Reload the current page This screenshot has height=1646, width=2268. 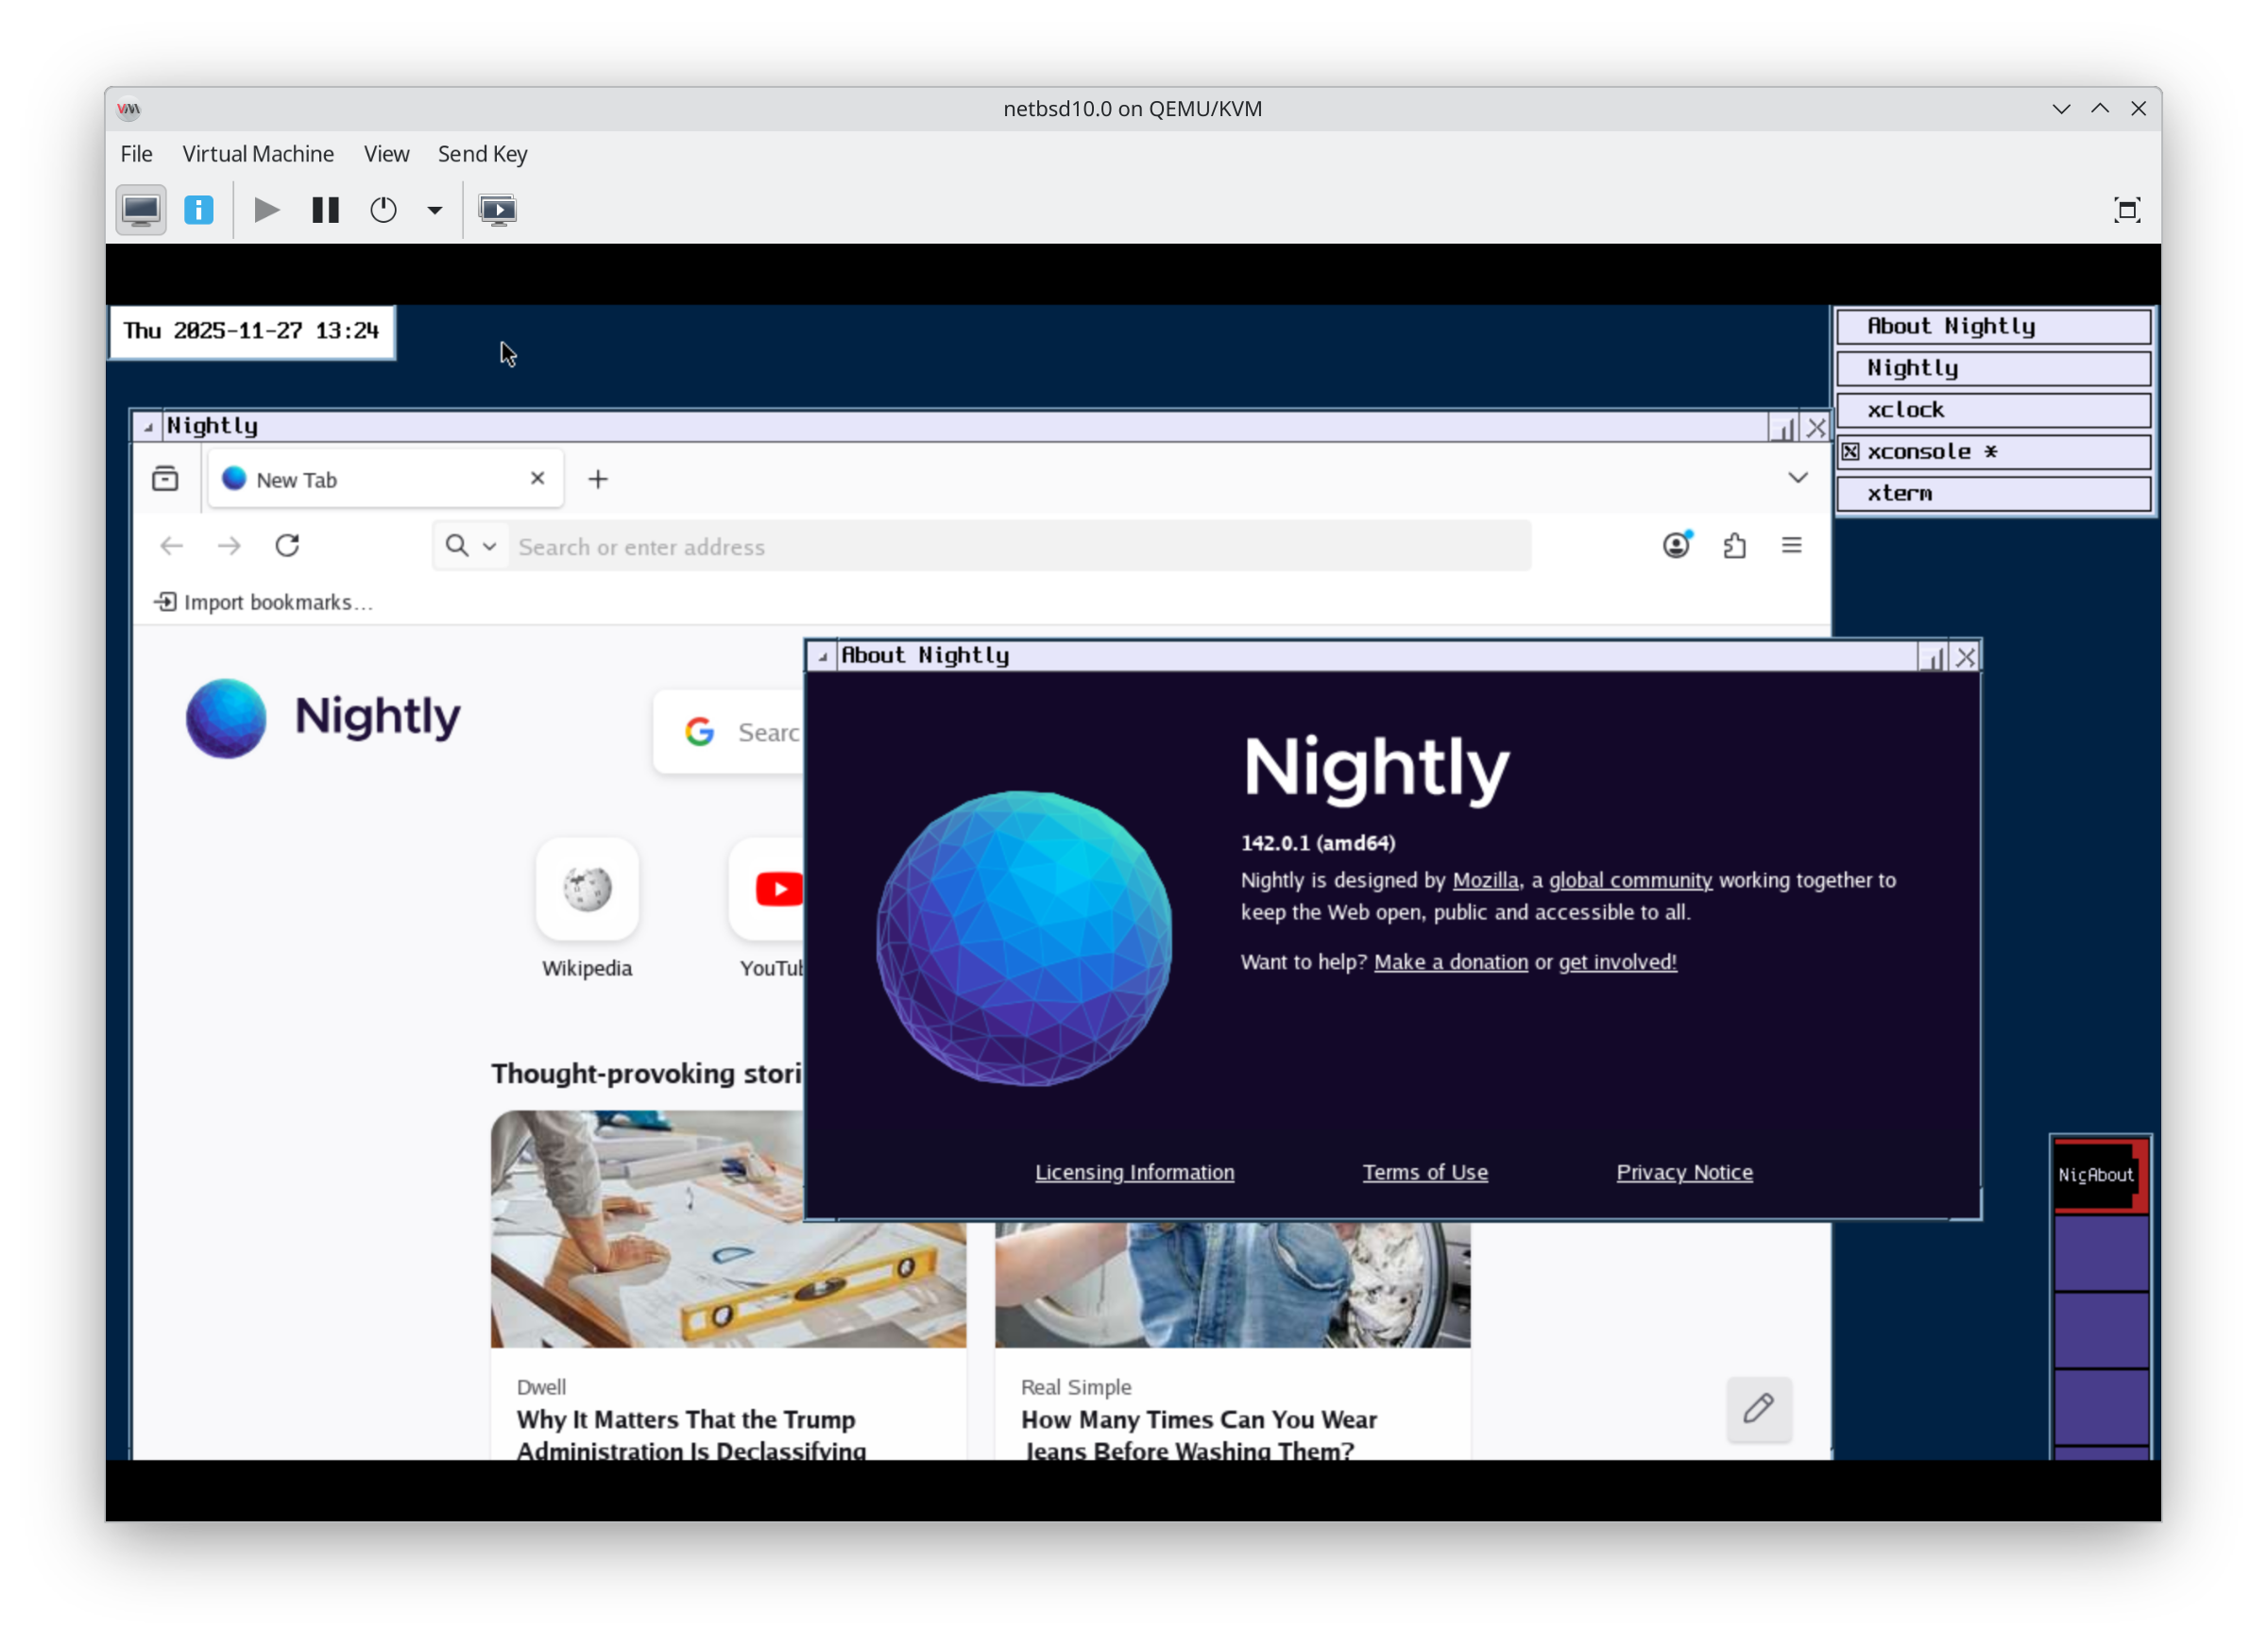288,546
